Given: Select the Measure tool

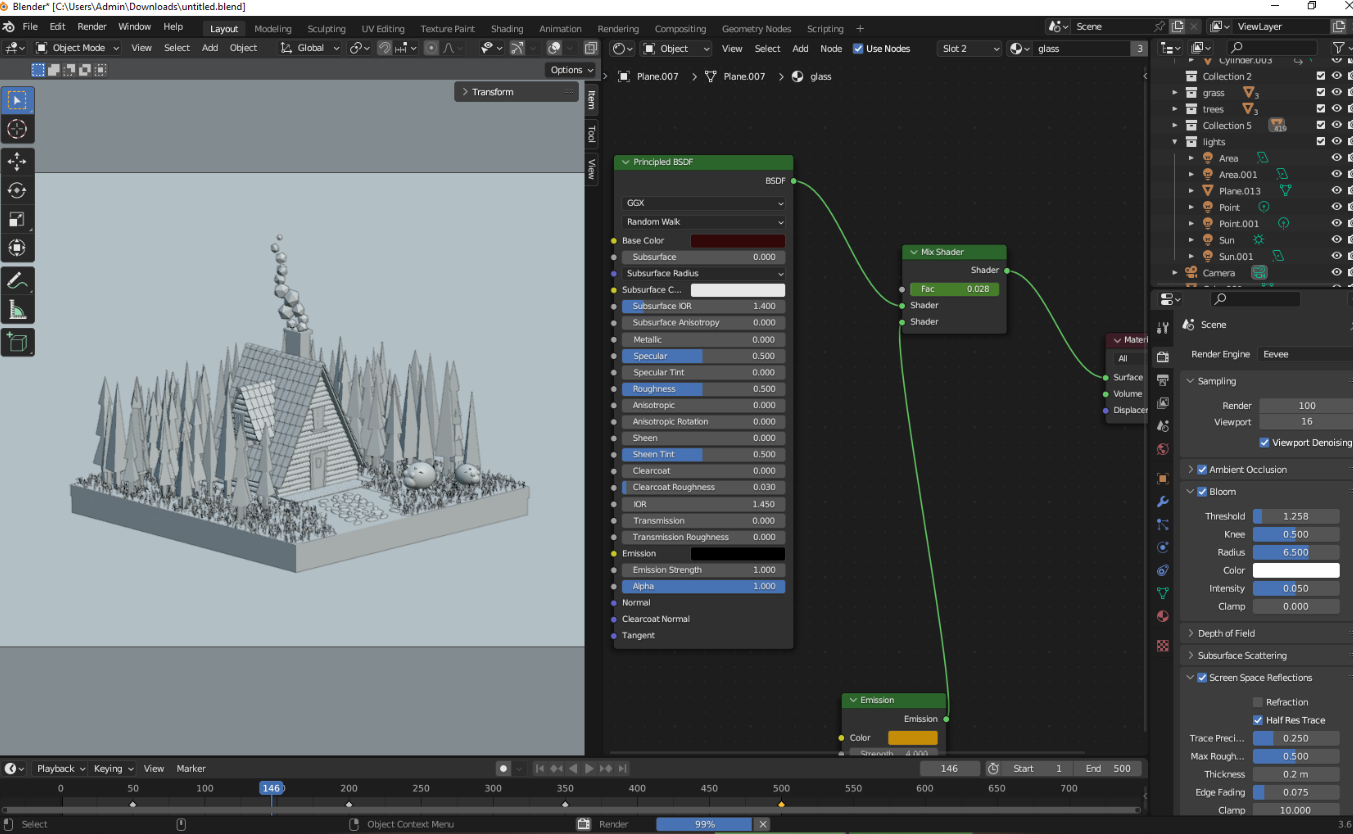Looking at the screenshot, I should coord(17,310).
